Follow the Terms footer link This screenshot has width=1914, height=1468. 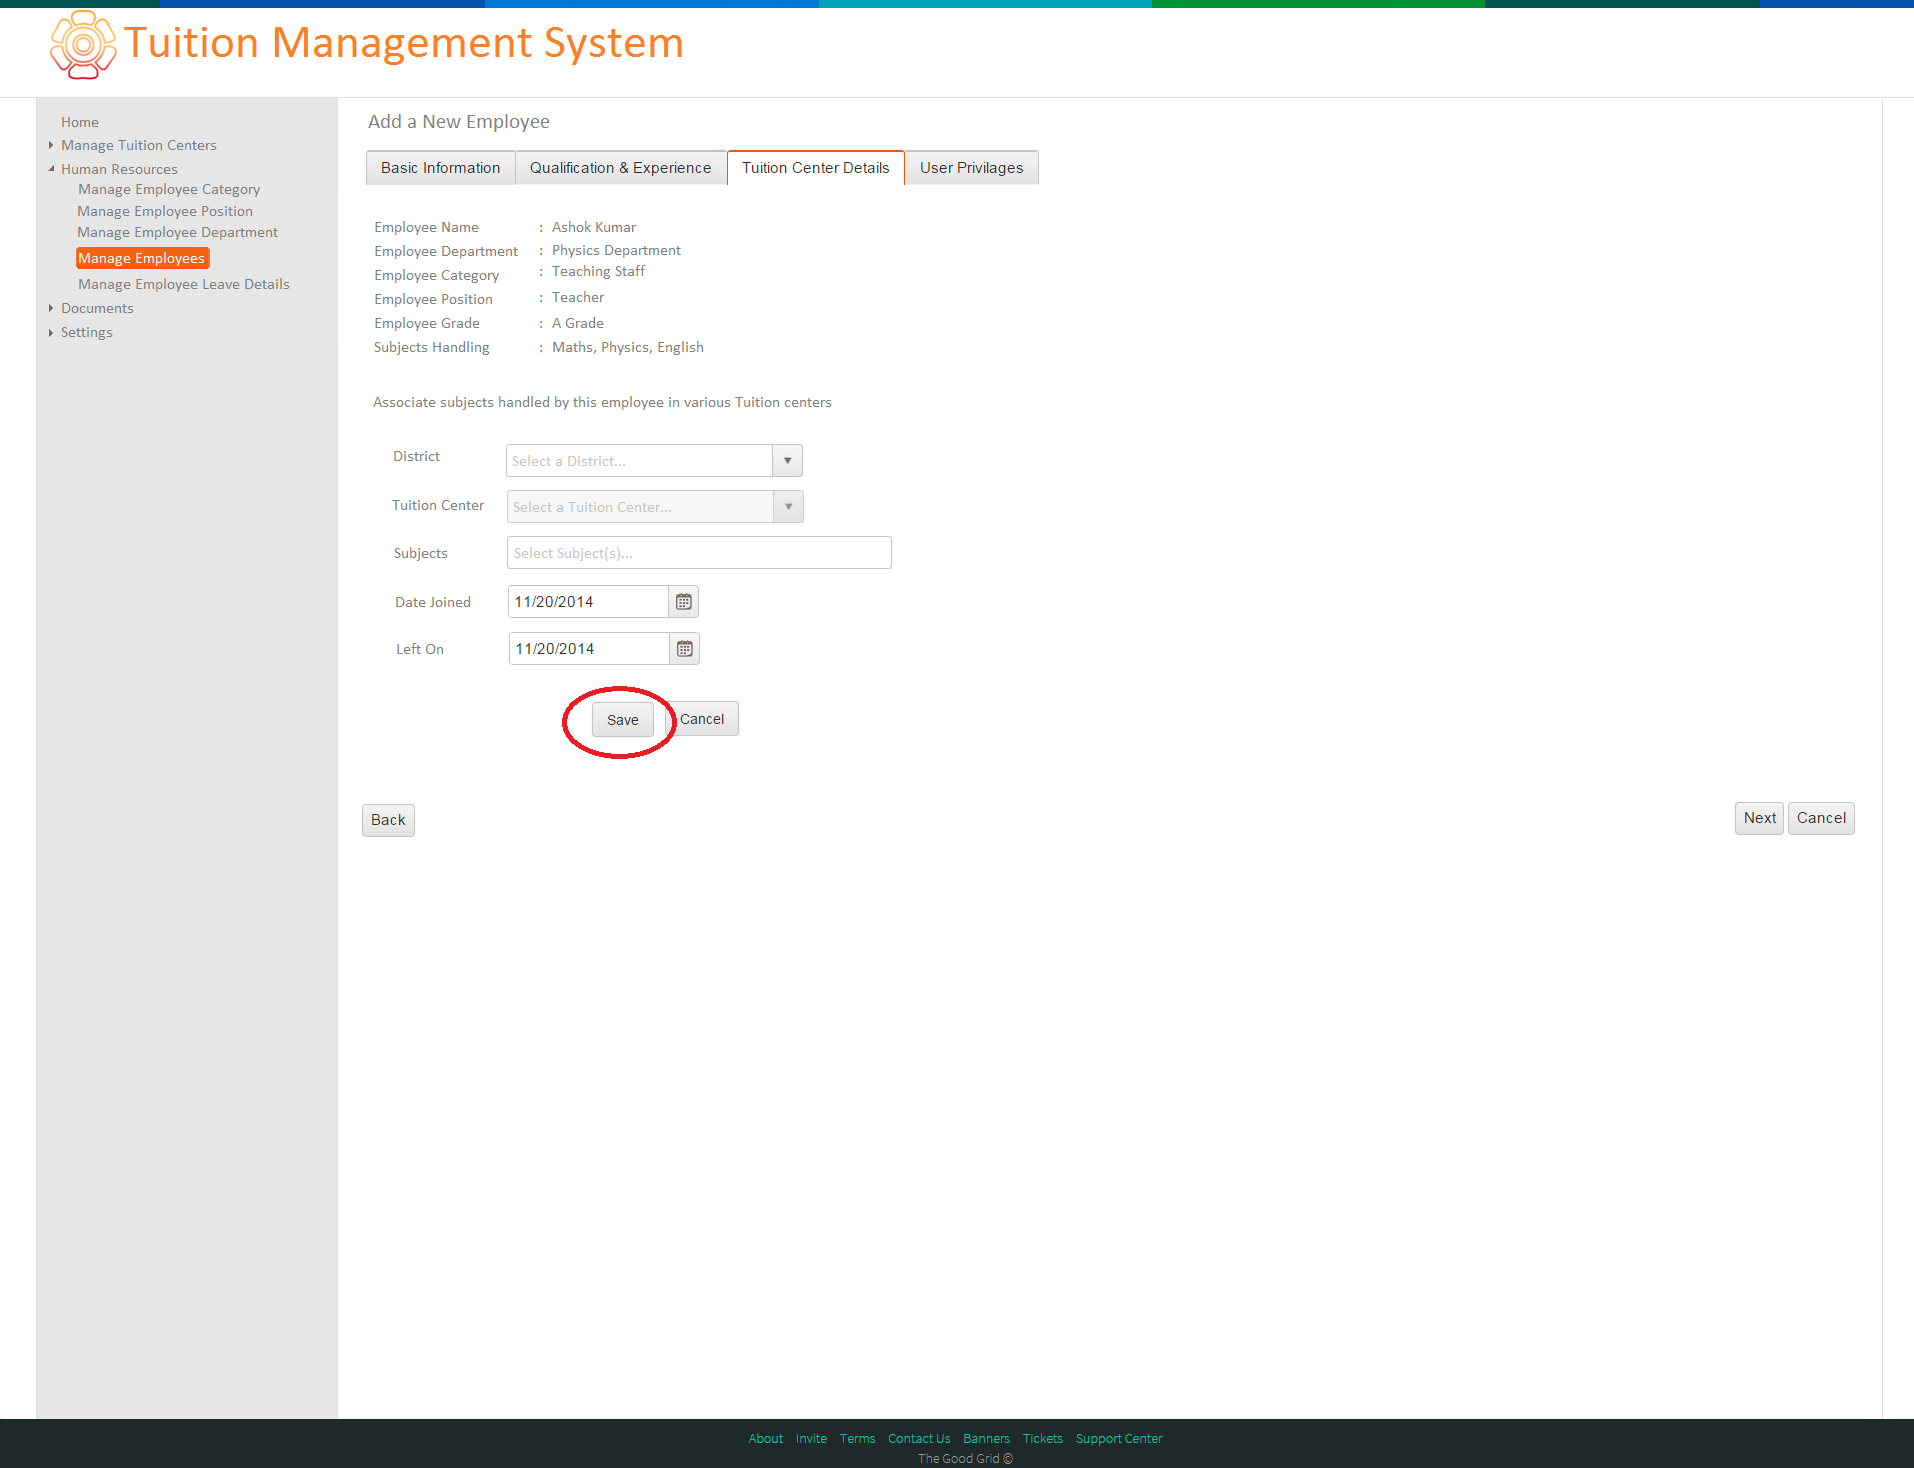pyautogui.click(x=857, y=1439)
